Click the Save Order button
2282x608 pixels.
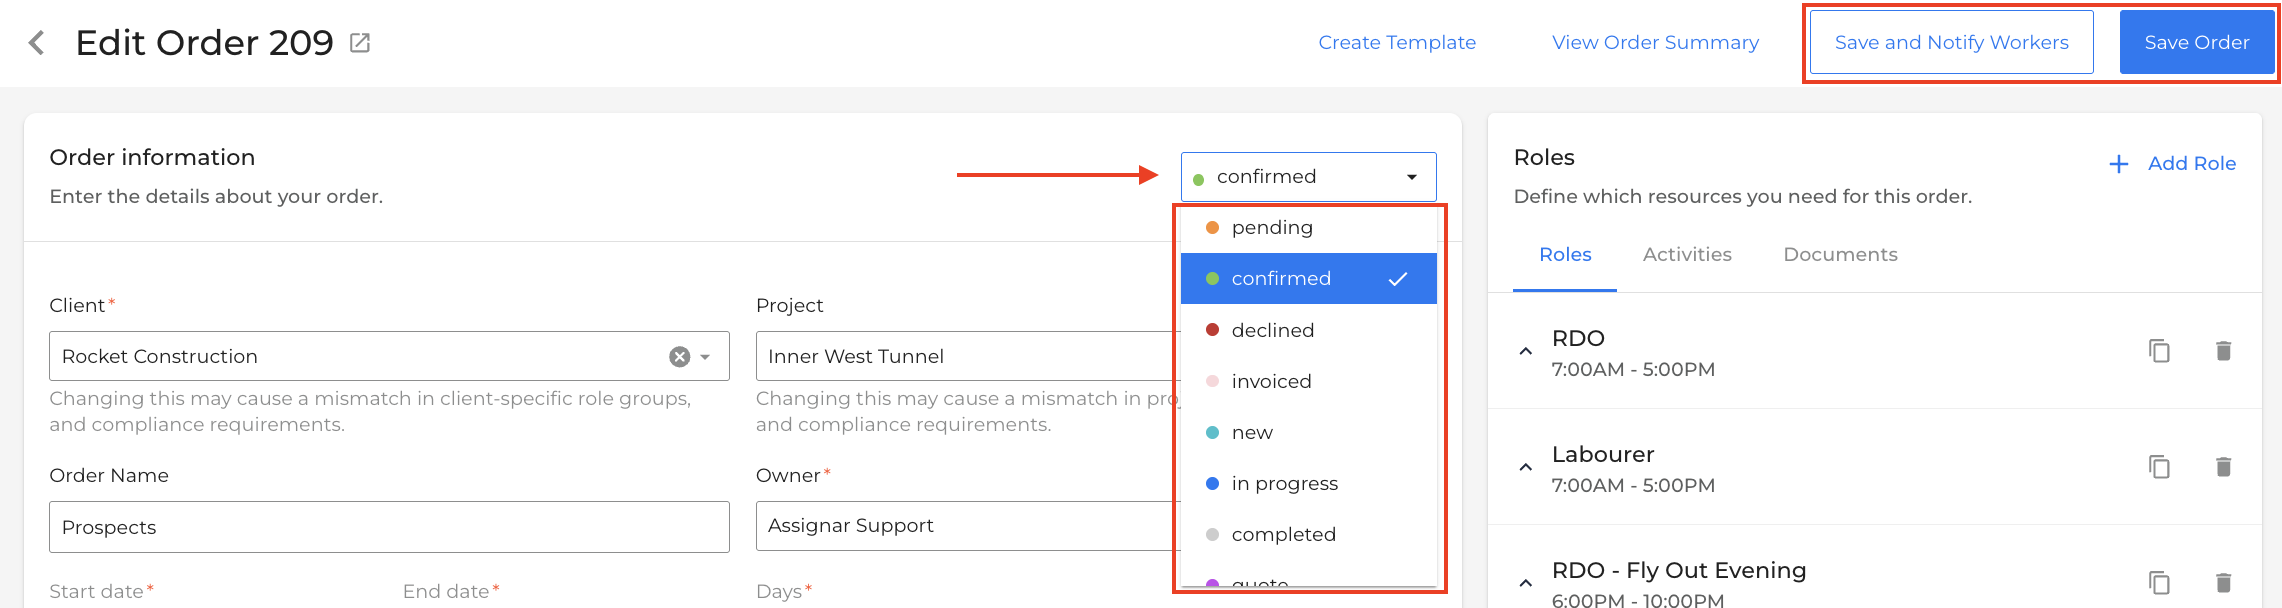pyautogui.click(x=2197, y=41)
